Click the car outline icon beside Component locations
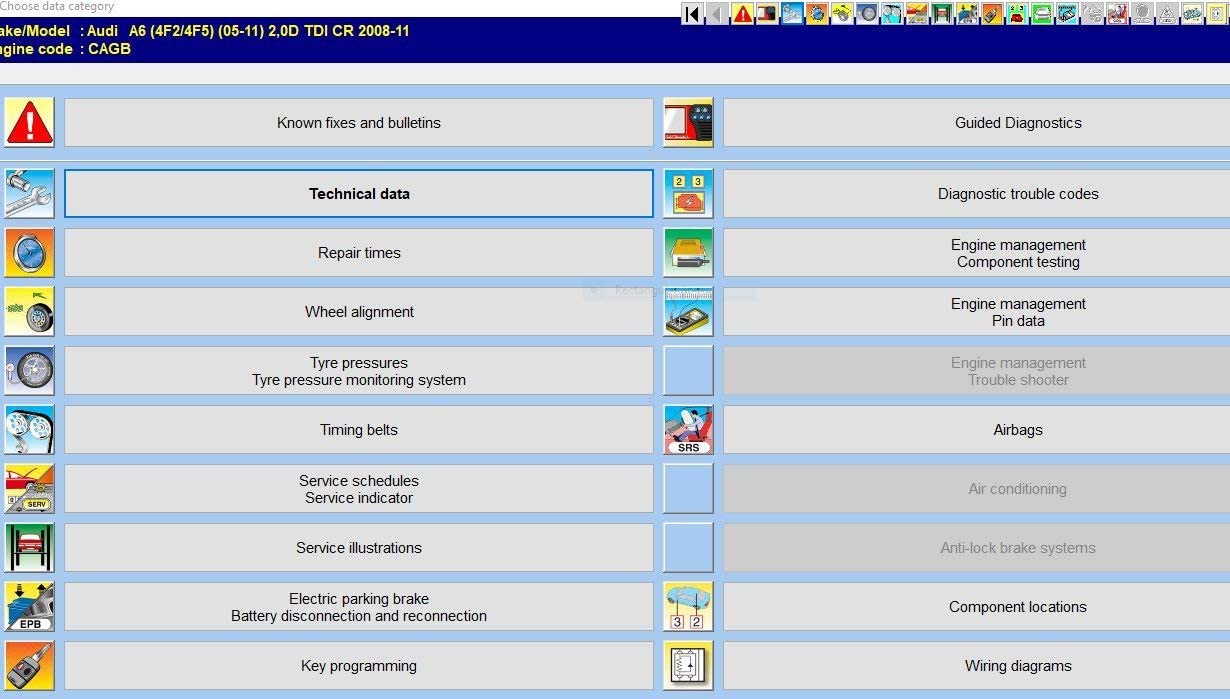 pyautogui.click(x=688, y=606)
